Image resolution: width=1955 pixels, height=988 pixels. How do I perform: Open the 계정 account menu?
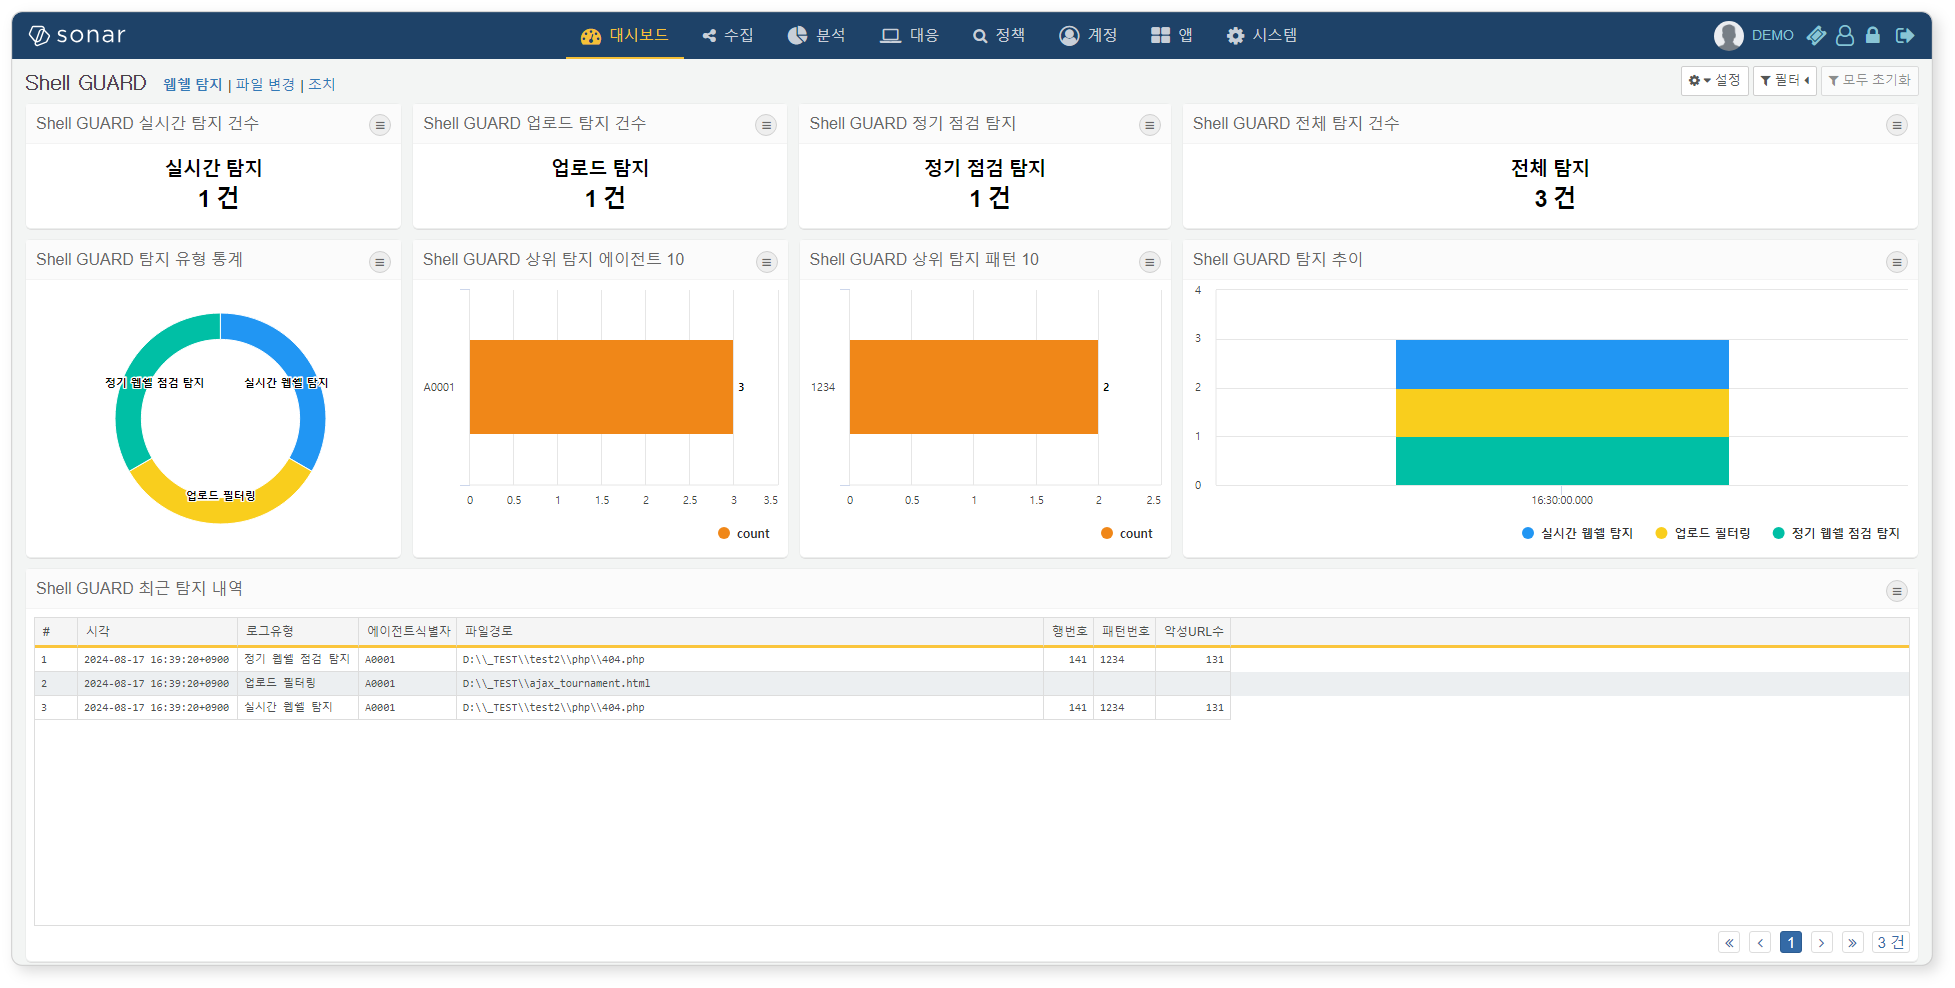(x=1088, y=35)
